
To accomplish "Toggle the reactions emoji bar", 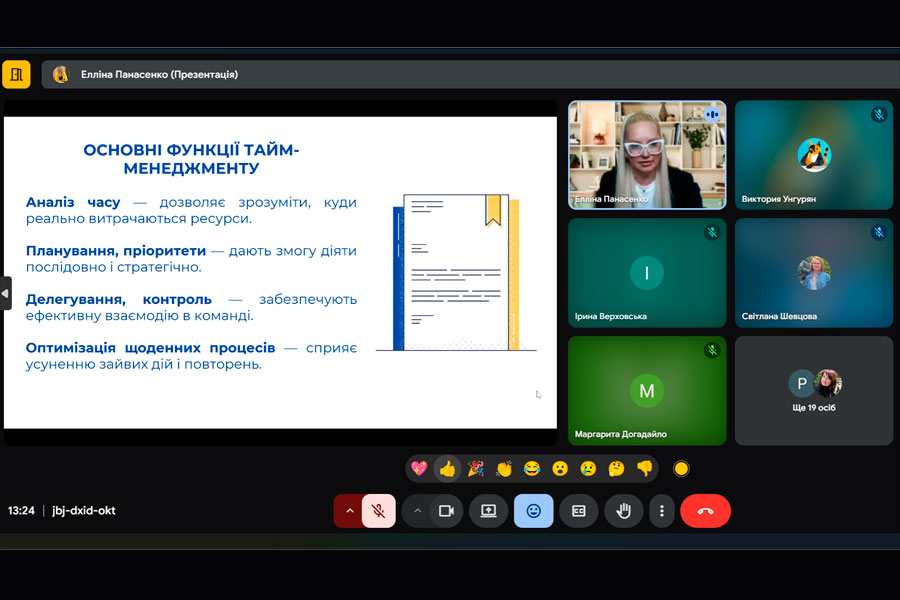I will tap(533, 510).
